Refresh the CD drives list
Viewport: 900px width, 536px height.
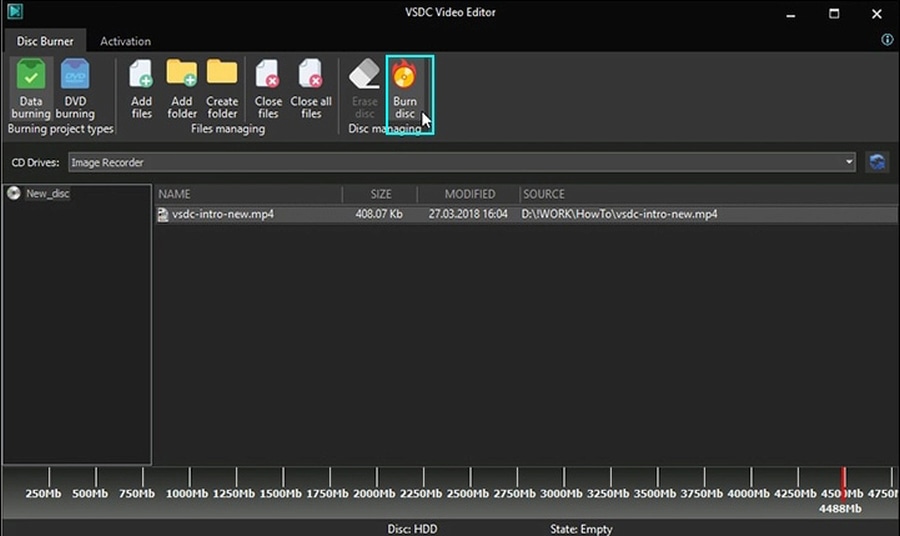pyautogui.click(x=877, y=162)
